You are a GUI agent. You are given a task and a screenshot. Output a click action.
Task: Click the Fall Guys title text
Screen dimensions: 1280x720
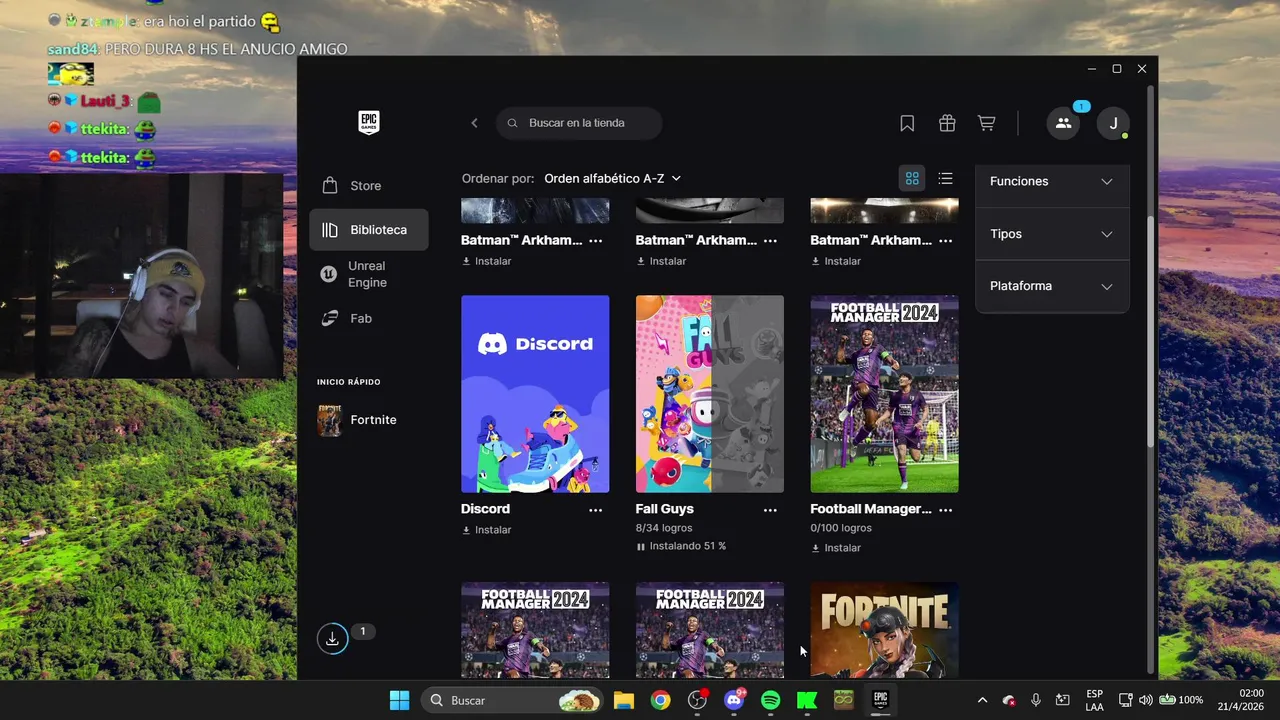[x=665, y=509]
